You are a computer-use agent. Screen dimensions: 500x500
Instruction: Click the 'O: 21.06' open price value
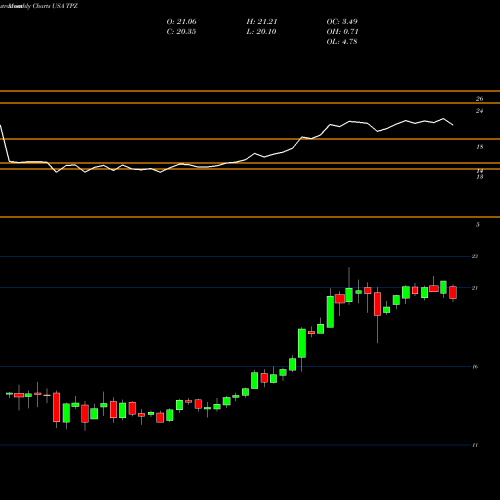tap(181, 22)
